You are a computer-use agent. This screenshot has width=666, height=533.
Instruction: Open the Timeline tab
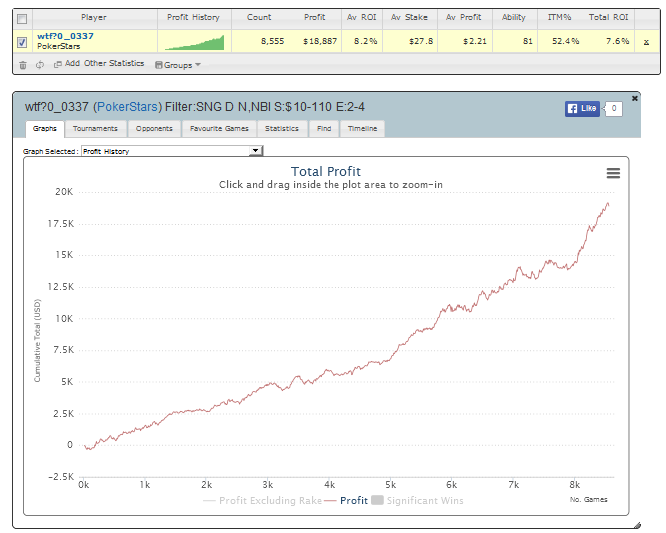362,129
